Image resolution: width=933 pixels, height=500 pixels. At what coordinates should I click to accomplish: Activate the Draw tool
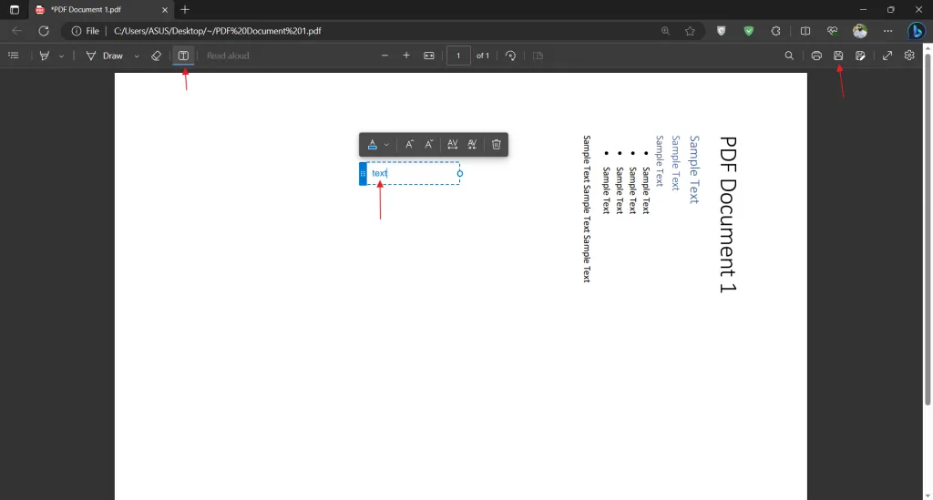[105, 55]
